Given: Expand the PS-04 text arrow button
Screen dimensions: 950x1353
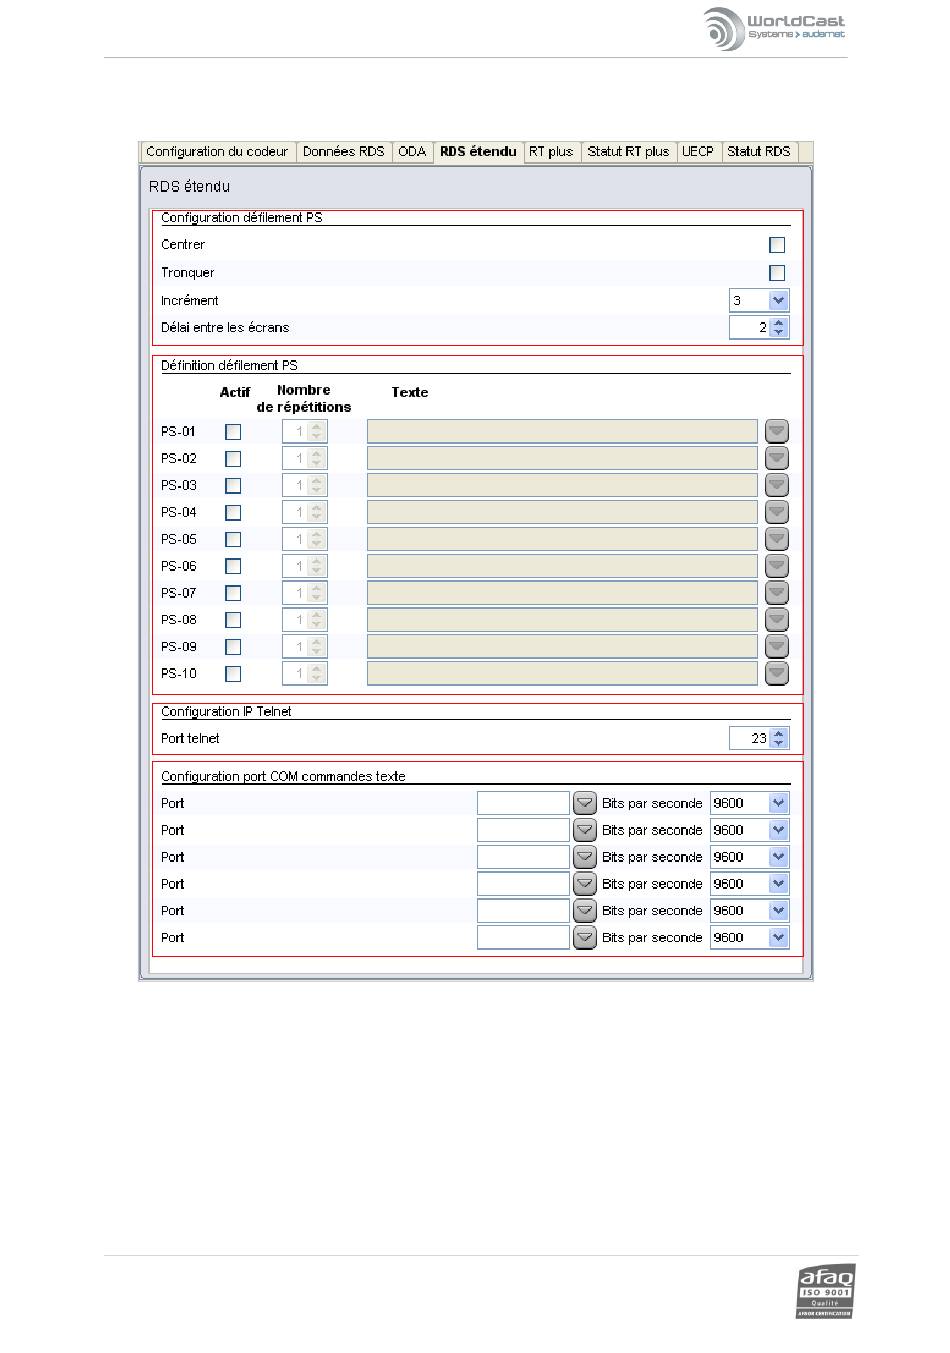Looking at the screenshot, I should click(777, 512).
